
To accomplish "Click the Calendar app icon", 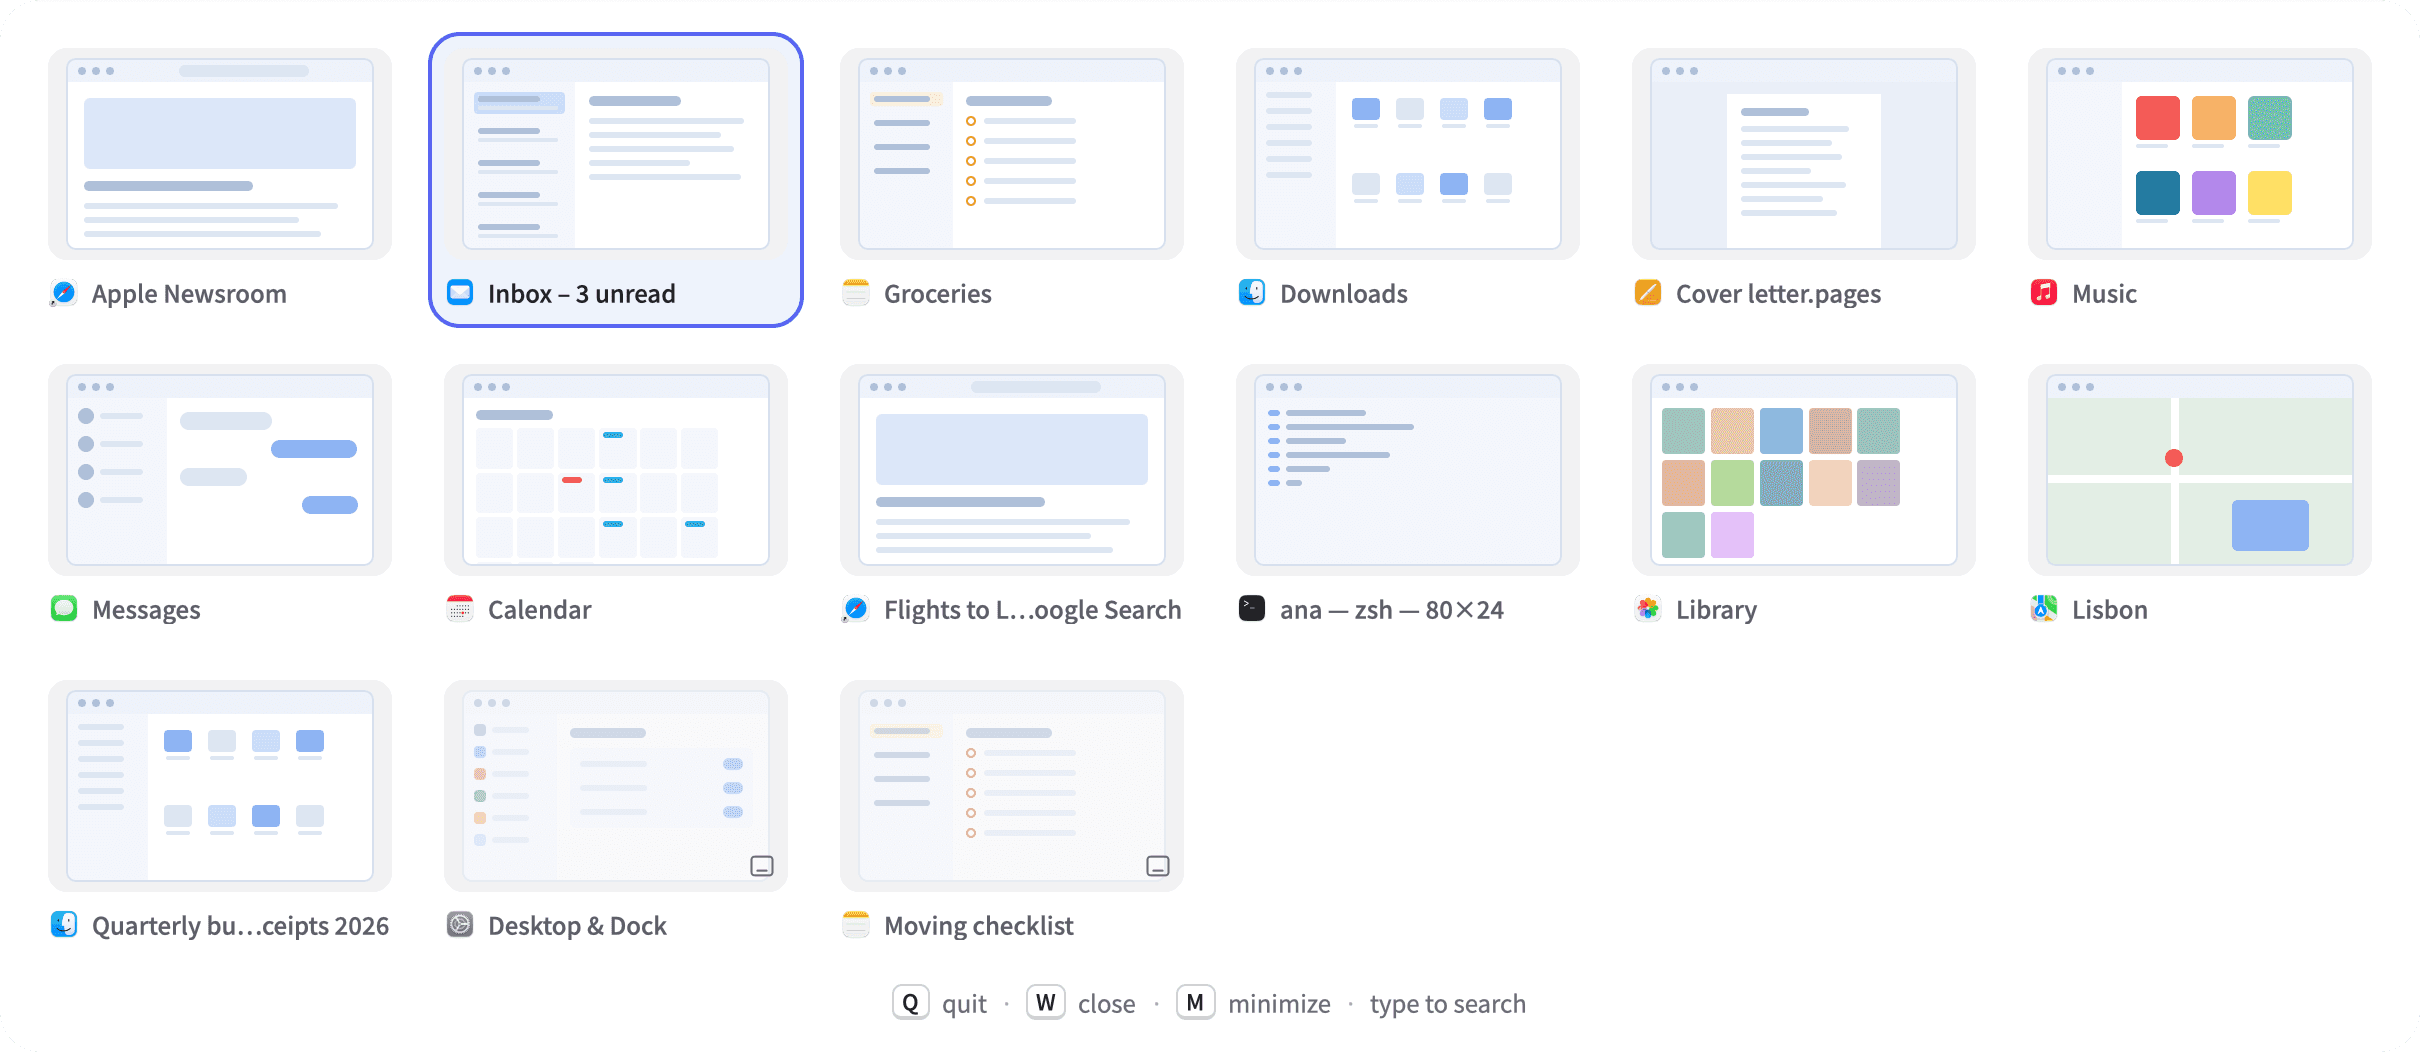I will pos(460,609).
